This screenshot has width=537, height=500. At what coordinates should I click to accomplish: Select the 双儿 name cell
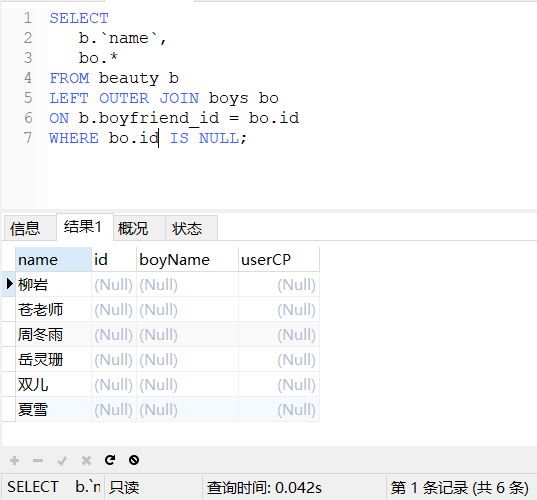(x=53, y=385)
